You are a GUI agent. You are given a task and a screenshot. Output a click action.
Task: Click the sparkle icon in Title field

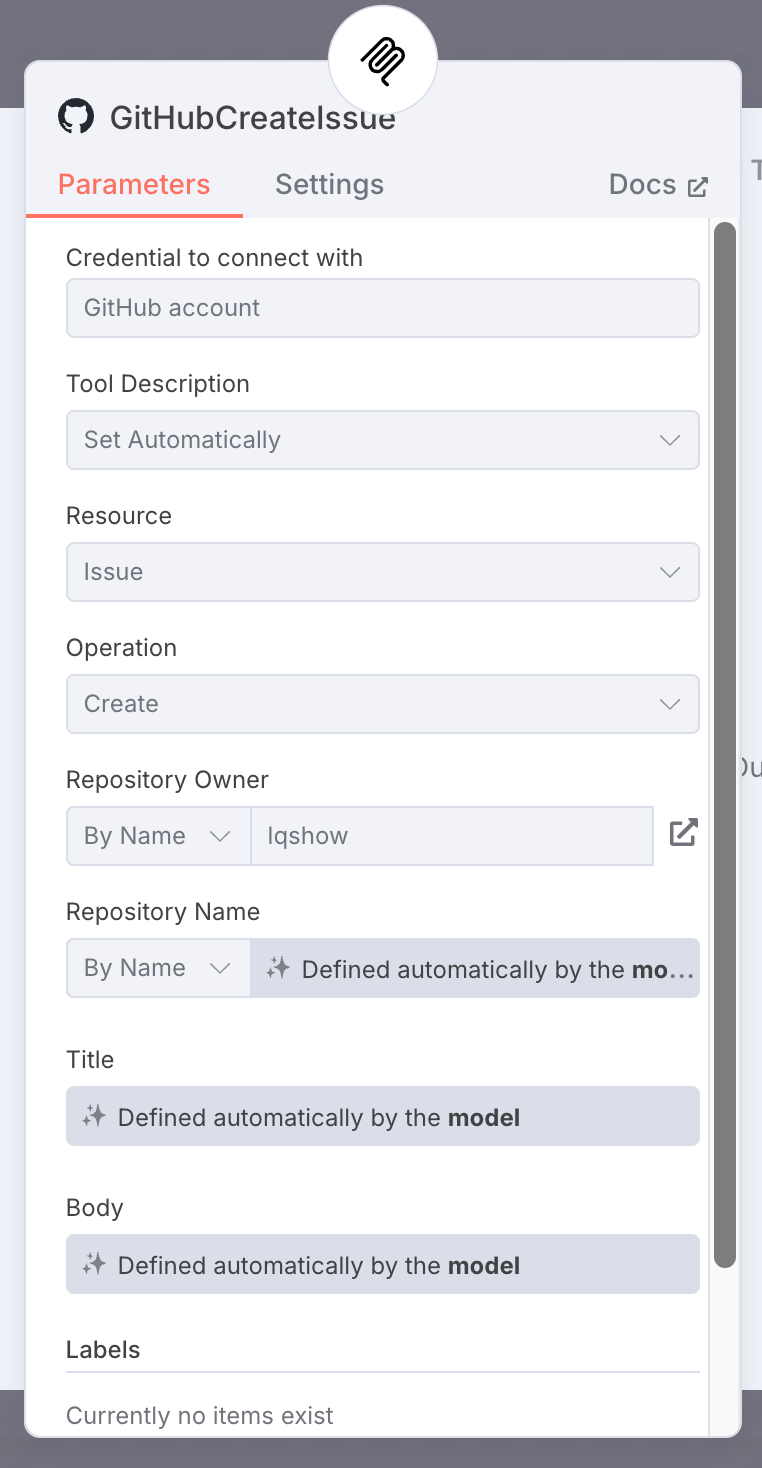coord(94,1116)
